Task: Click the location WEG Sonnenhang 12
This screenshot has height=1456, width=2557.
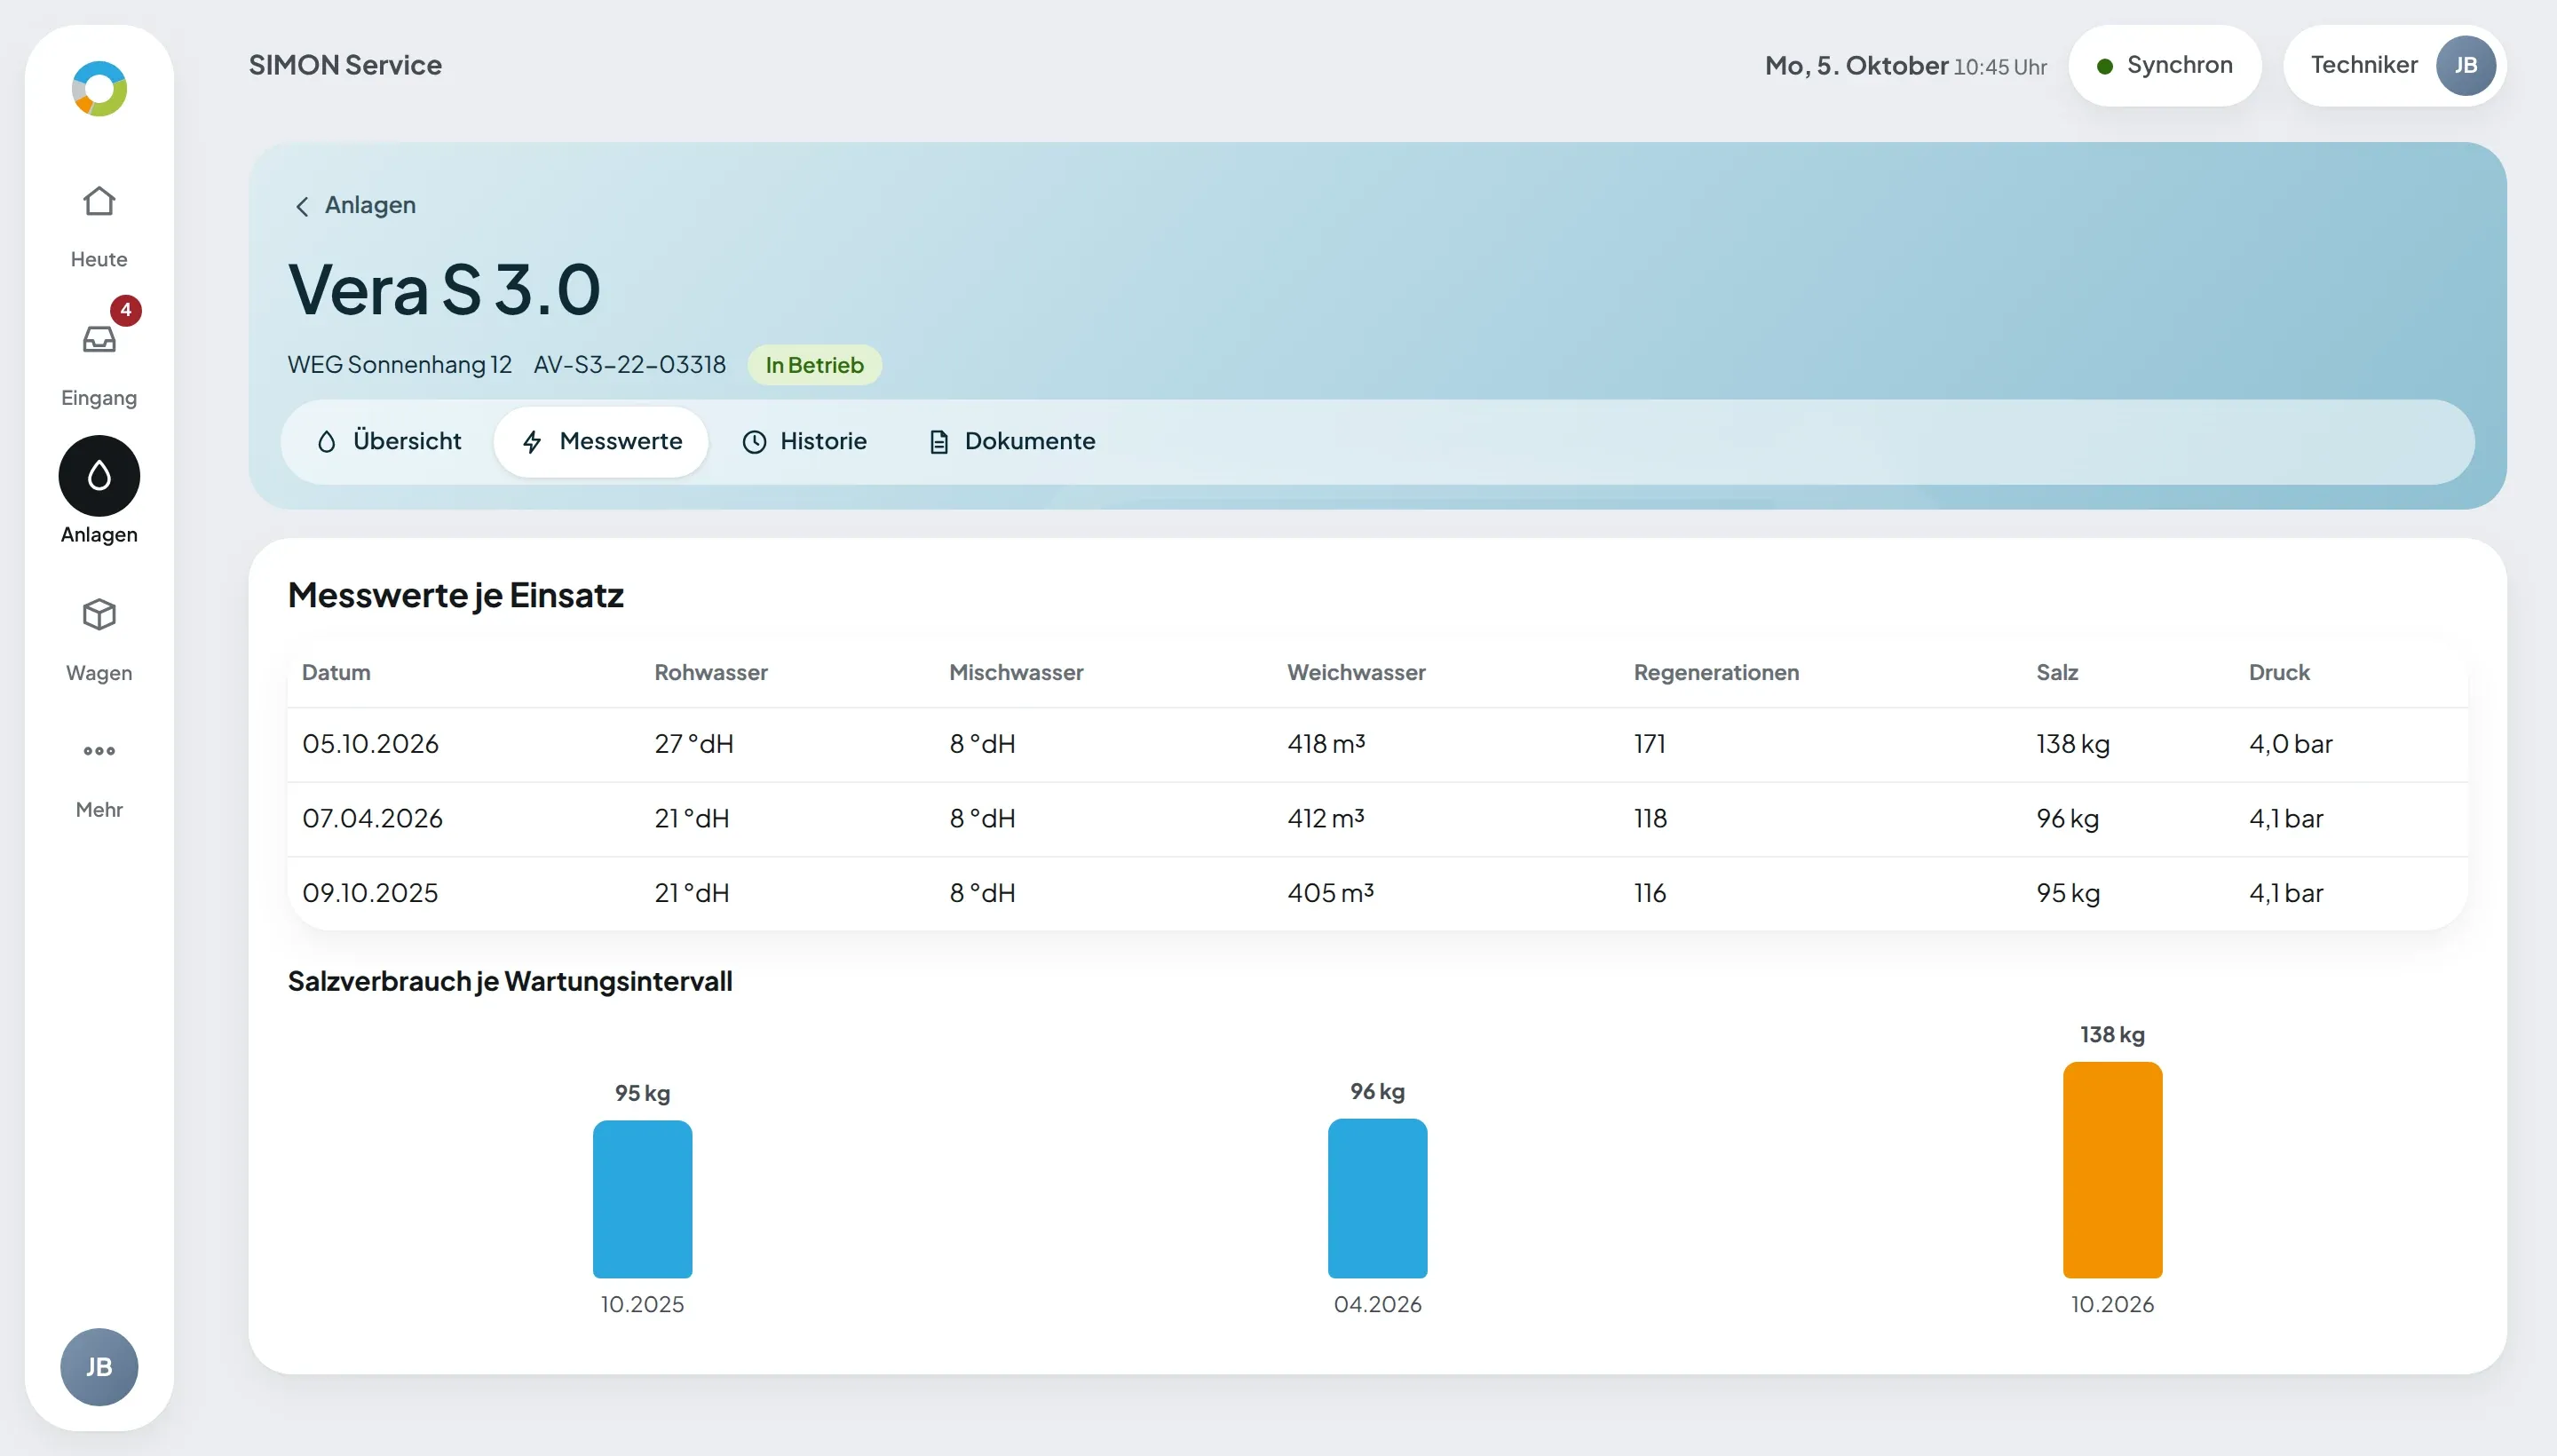Action: [x=400, y=365]
